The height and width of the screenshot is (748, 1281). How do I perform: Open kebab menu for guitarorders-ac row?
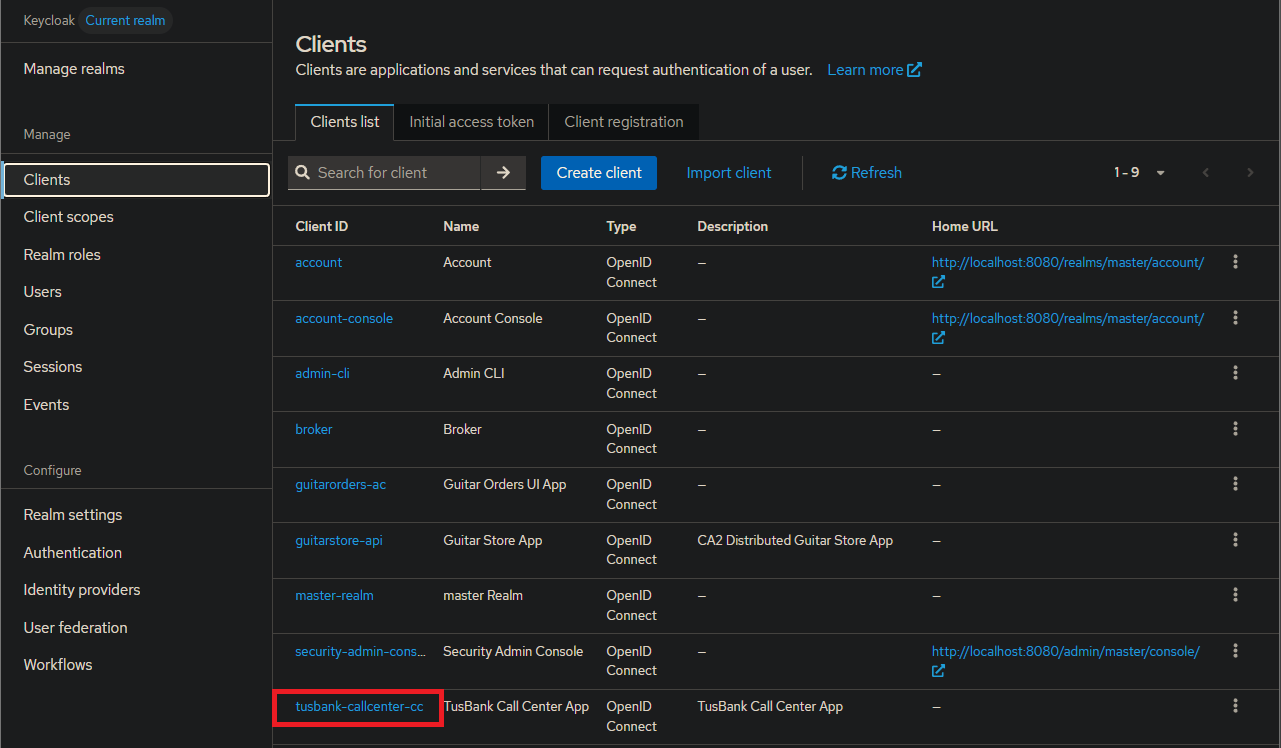(1236, 484)
